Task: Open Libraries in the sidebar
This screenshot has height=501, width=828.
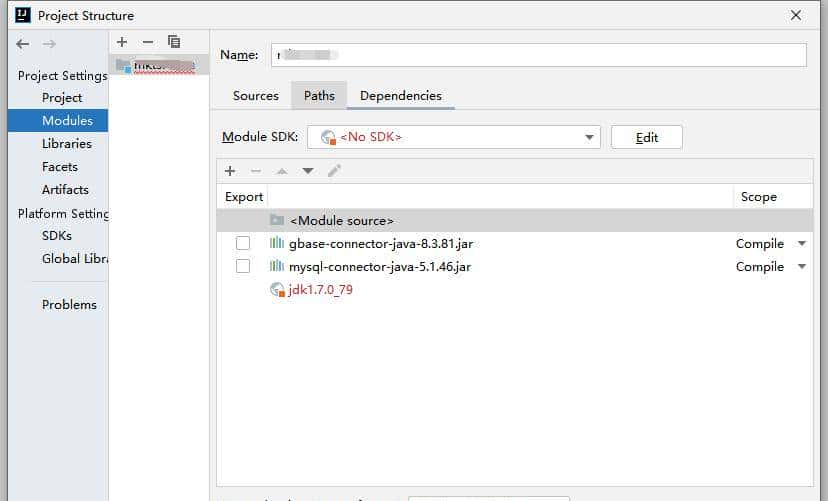Action: coord(67,144)
